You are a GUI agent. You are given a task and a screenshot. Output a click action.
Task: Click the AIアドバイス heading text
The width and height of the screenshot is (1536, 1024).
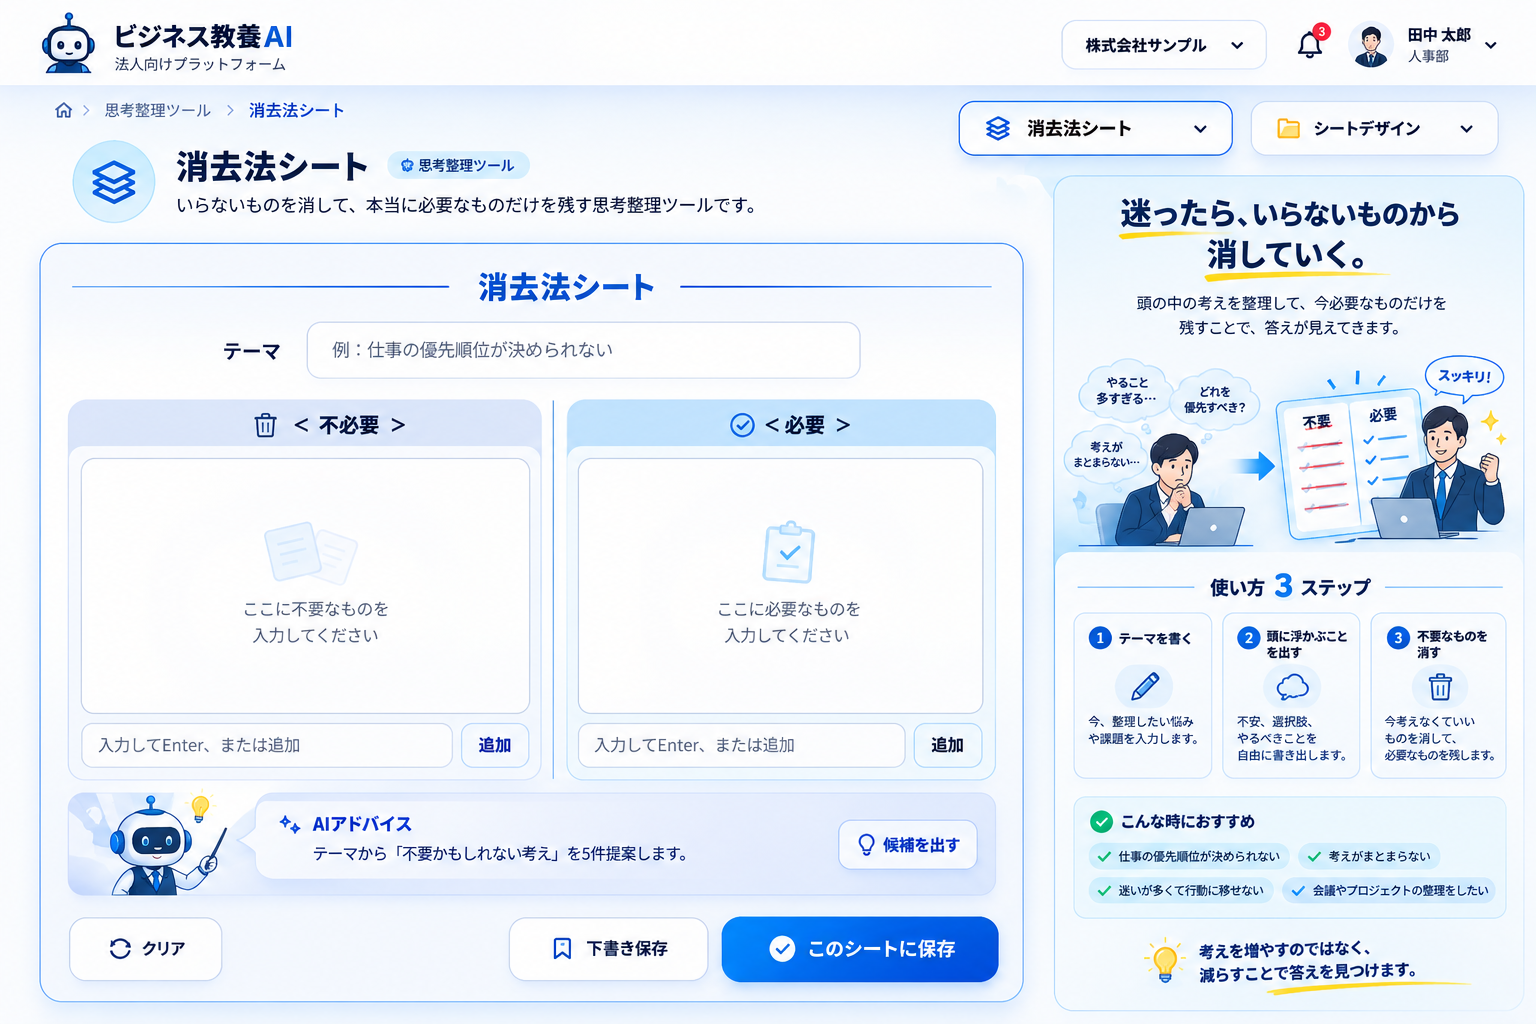362,824
